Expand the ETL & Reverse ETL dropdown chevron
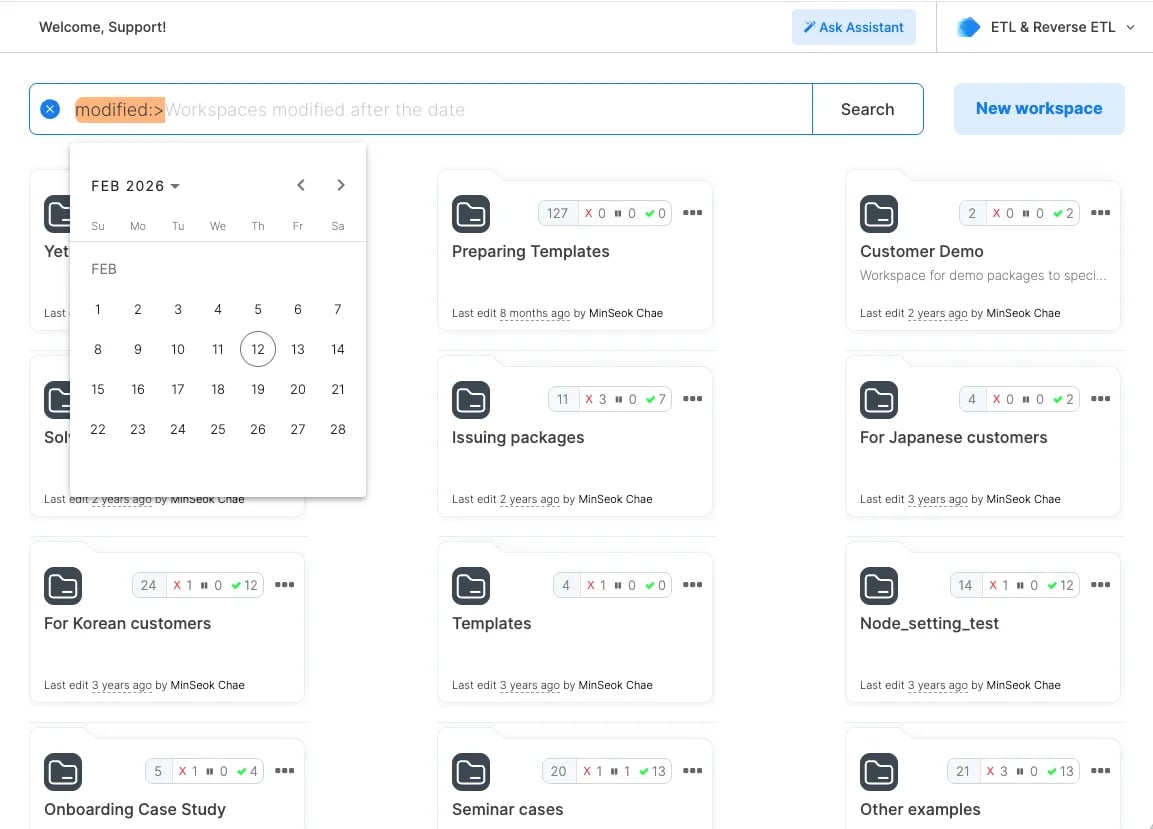This screenshot has width=1153, height=829. point(1130,27)
